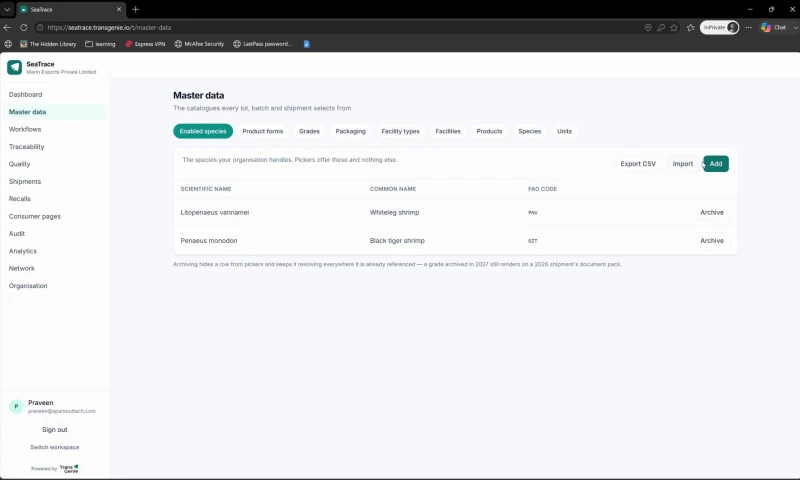Open browser settings three-dots menu
Viewport: 800px width, 480px height.
point(748,28)
